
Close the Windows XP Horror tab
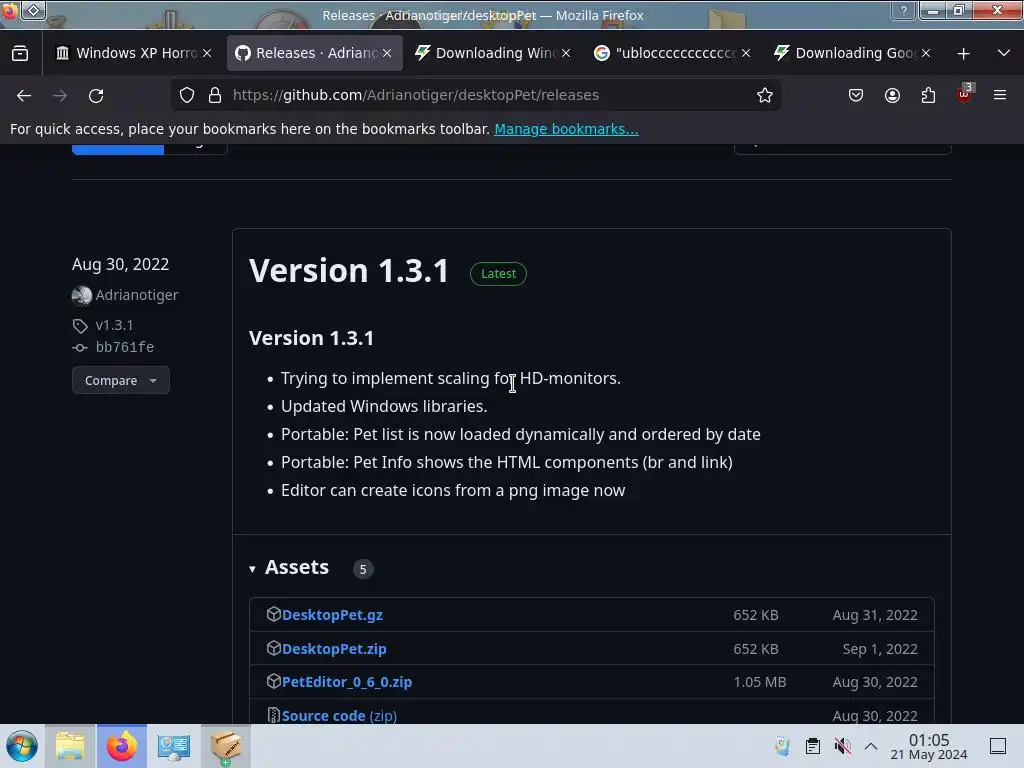[x=207, y=54]
